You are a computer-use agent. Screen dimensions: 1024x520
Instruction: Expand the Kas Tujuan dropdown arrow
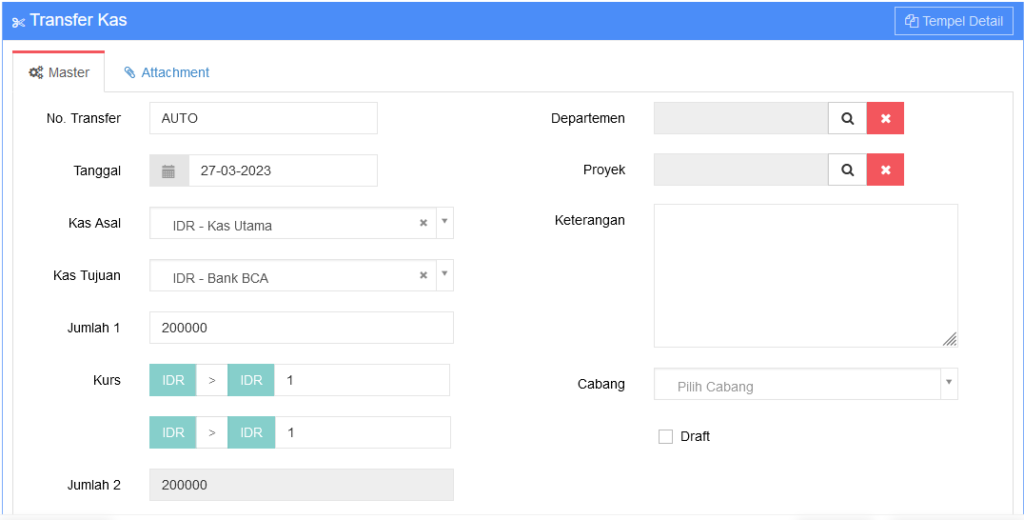[444, 275]
